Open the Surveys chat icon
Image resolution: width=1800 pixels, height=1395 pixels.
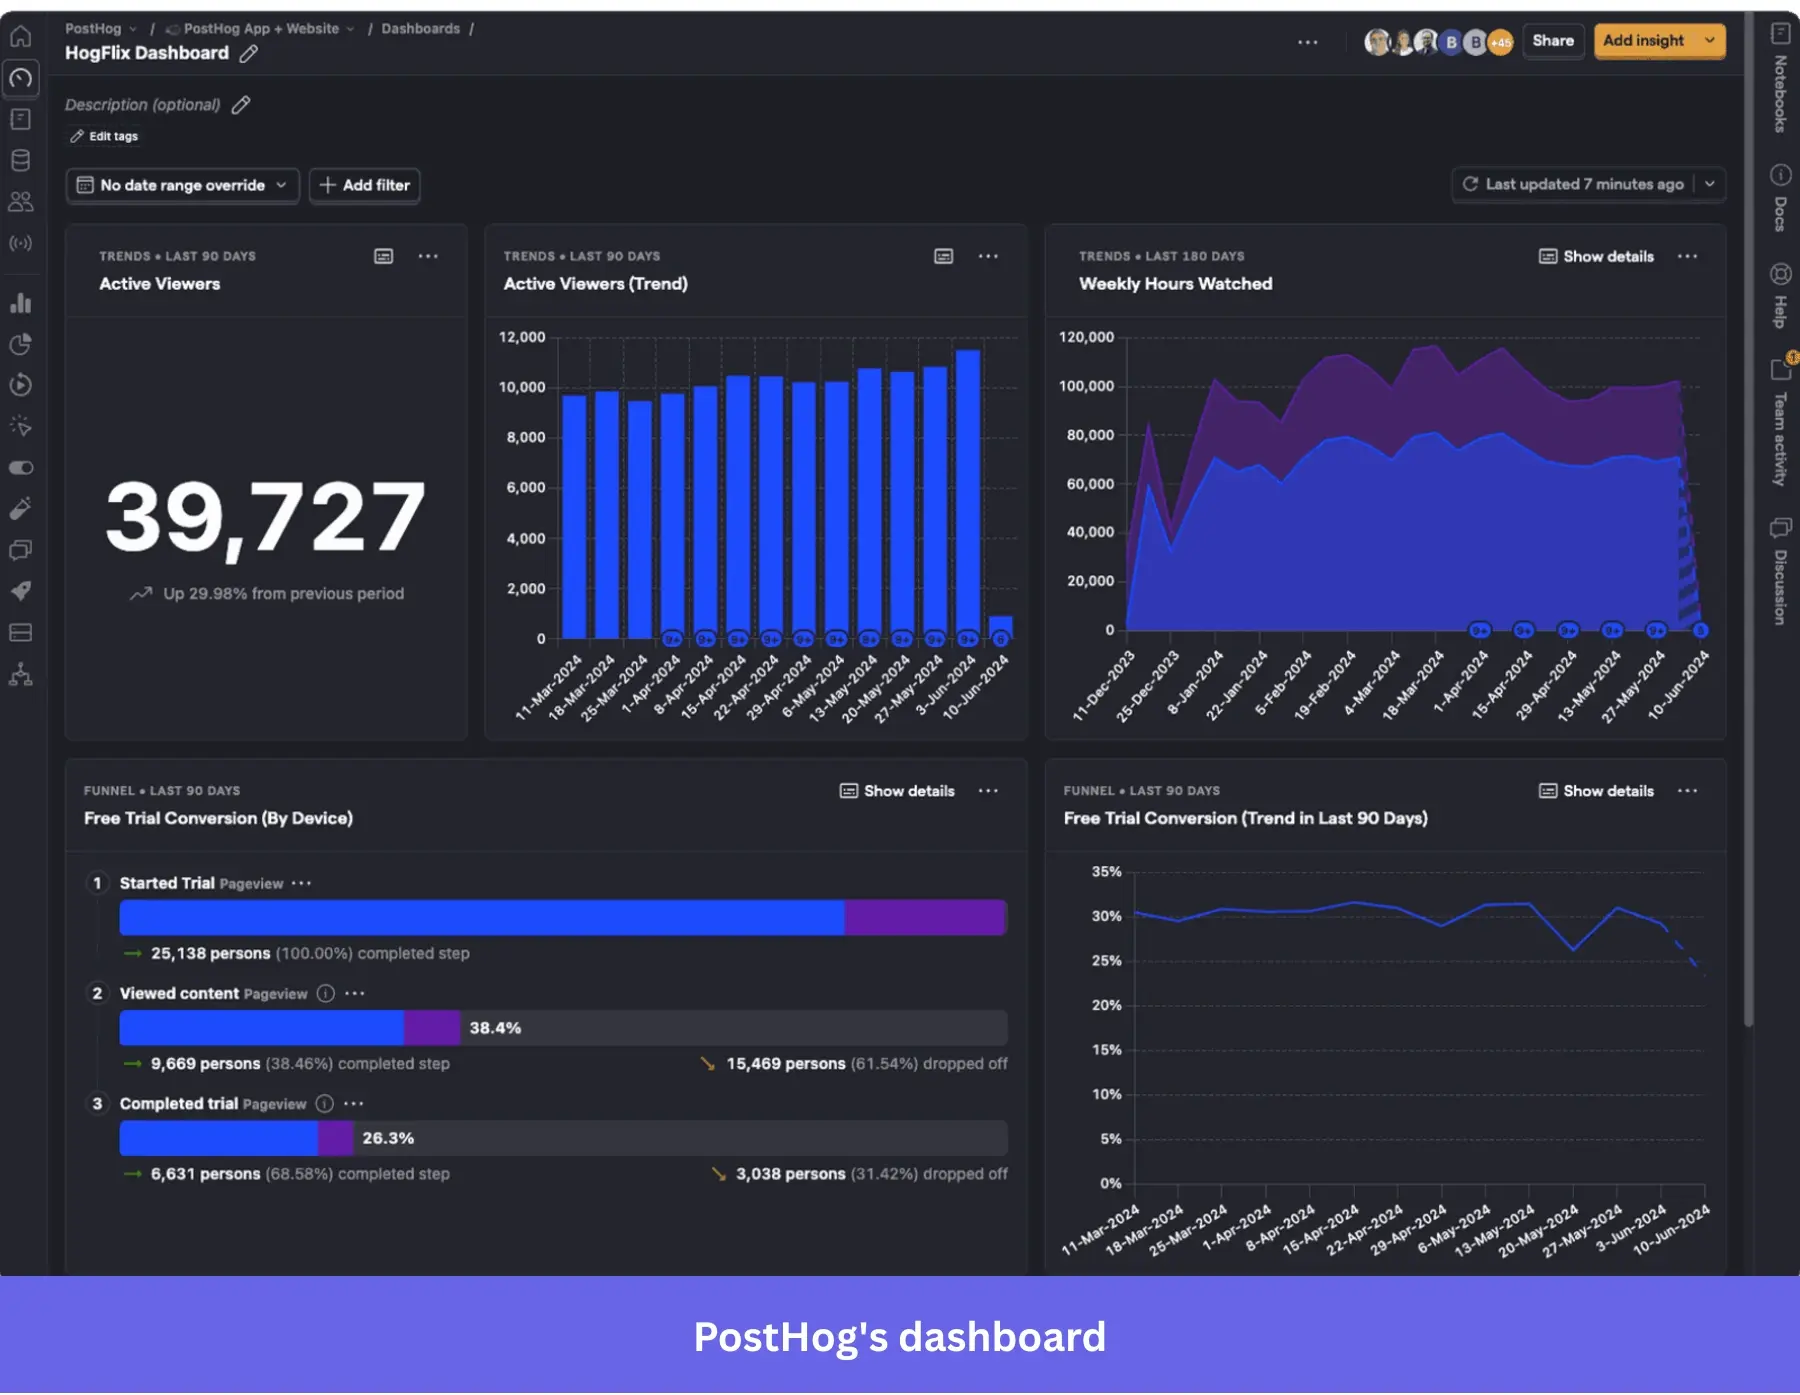(21, 549)
